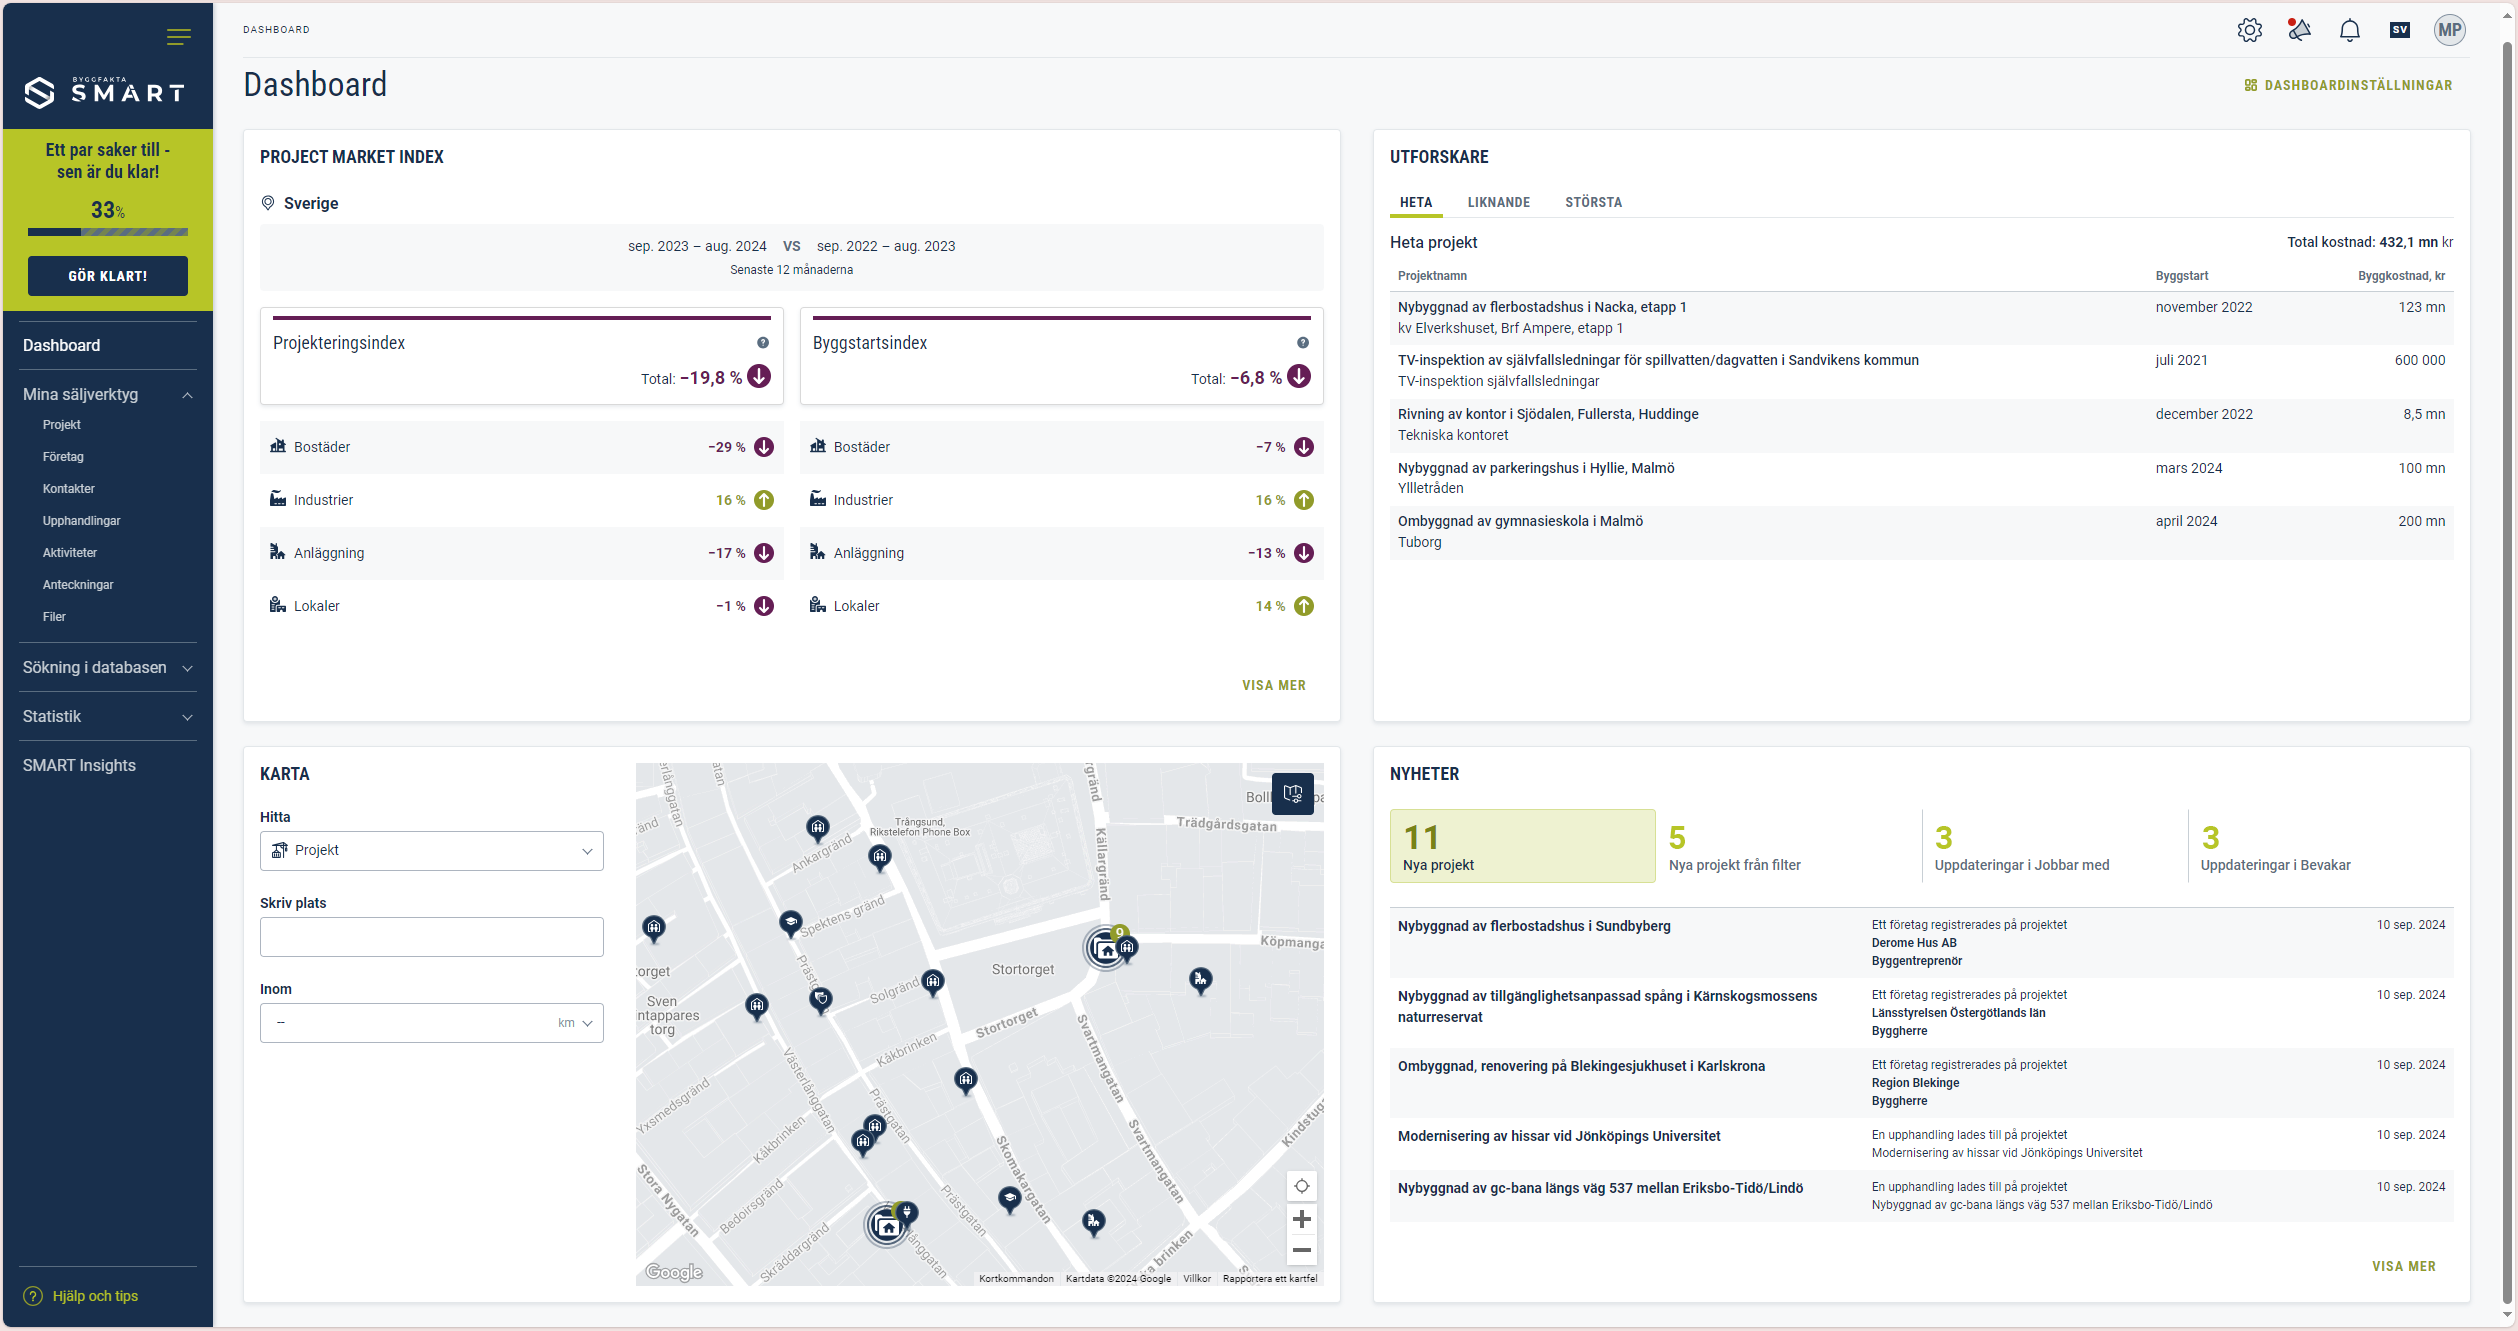
Task: Click the Skriv plats input field
Action: (432, 937)
